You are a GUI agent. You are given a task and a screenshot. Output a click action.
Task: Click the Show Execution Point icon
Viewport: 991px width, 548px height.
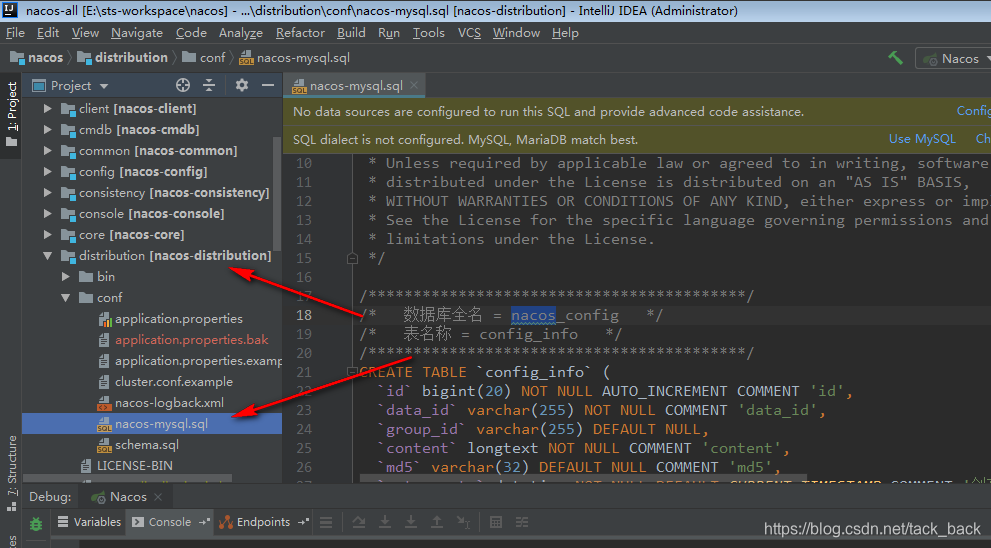(326, 522)
